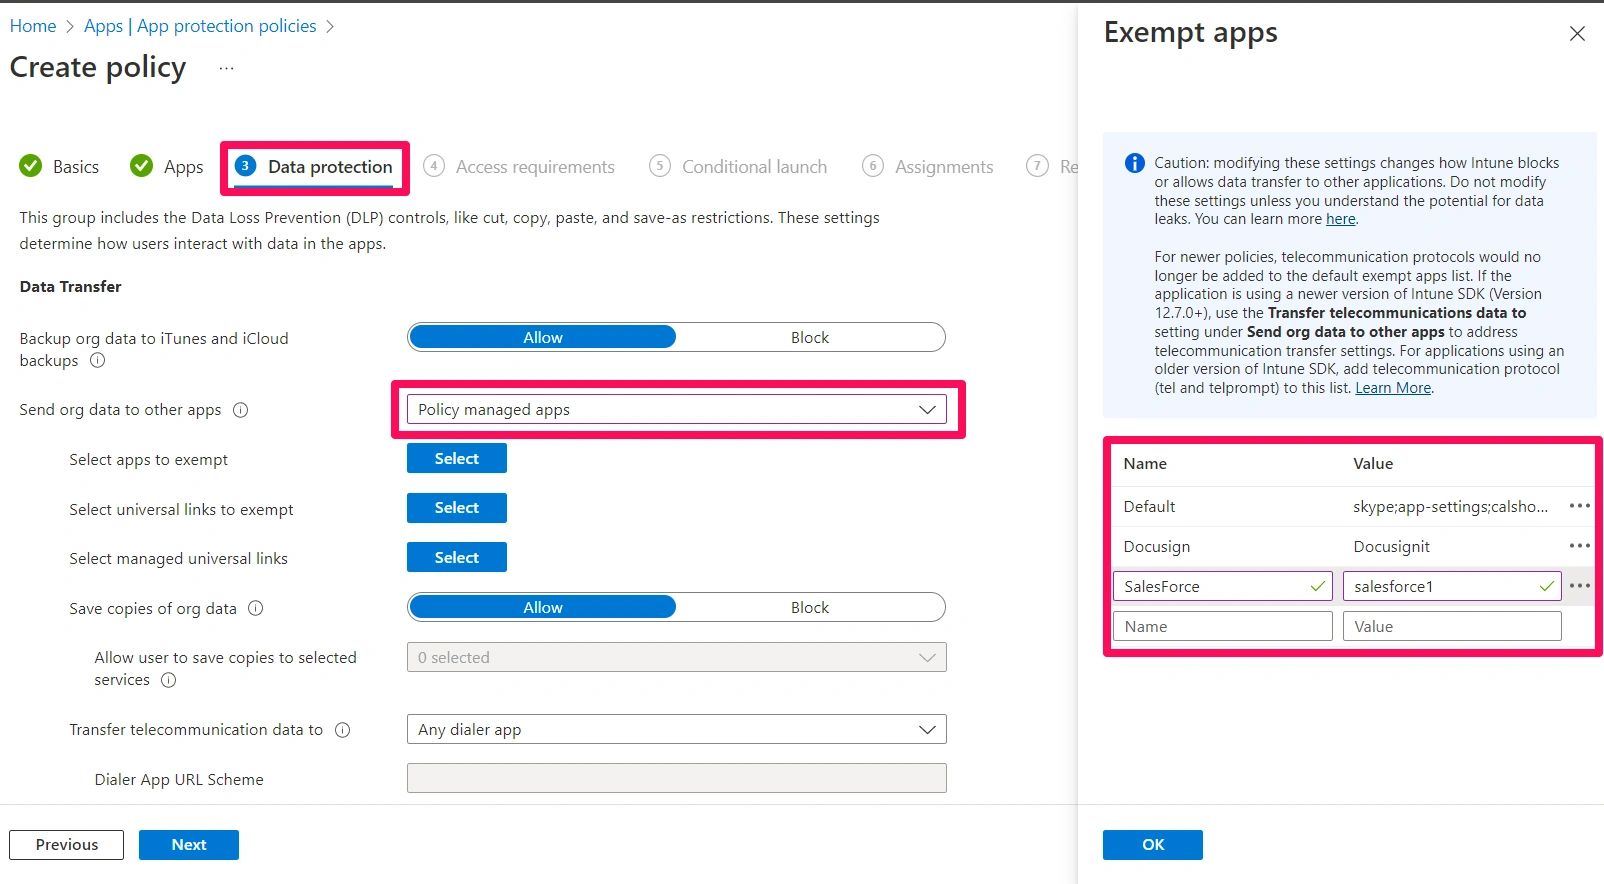1604x884 pixels.
Task: Click info icon next to Send org data
Action: coord(241,410)
